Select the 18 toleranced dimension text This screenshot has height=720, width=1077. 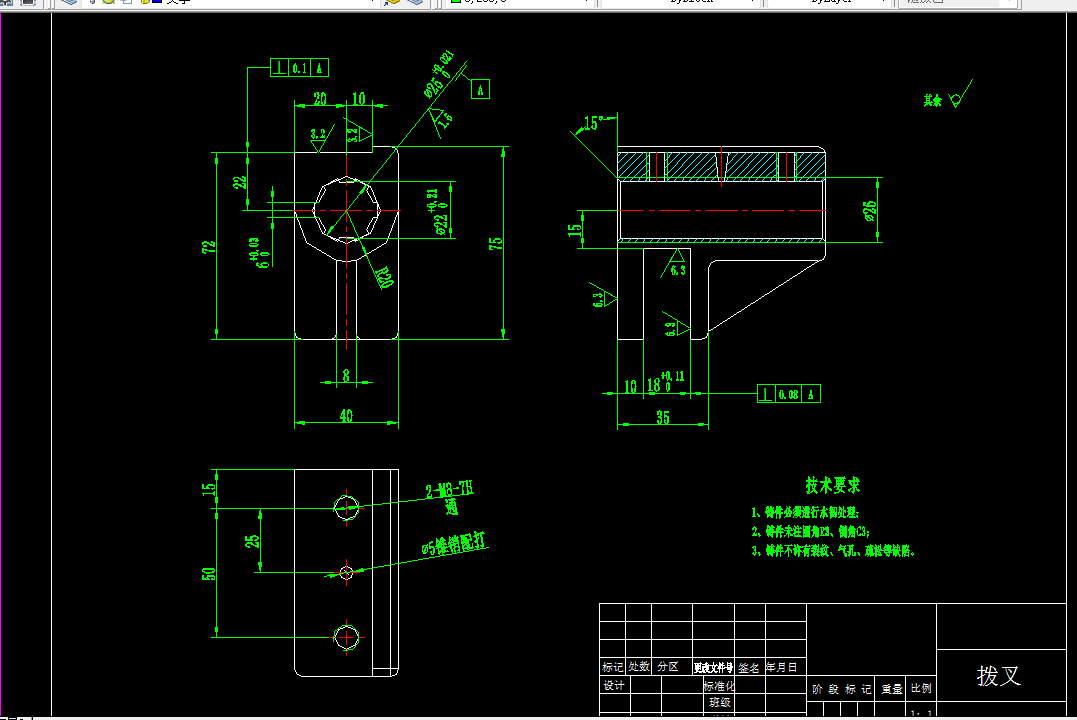pyautogui.click(x=666, y=382)
